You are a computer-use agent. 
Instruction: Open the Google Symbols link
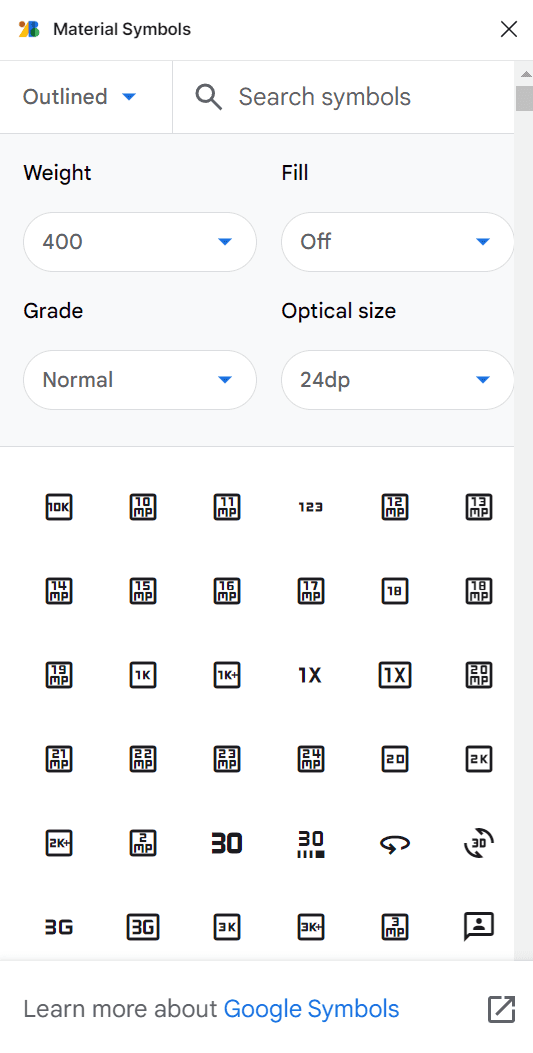pyautogui.click(x=311, y=1009)
